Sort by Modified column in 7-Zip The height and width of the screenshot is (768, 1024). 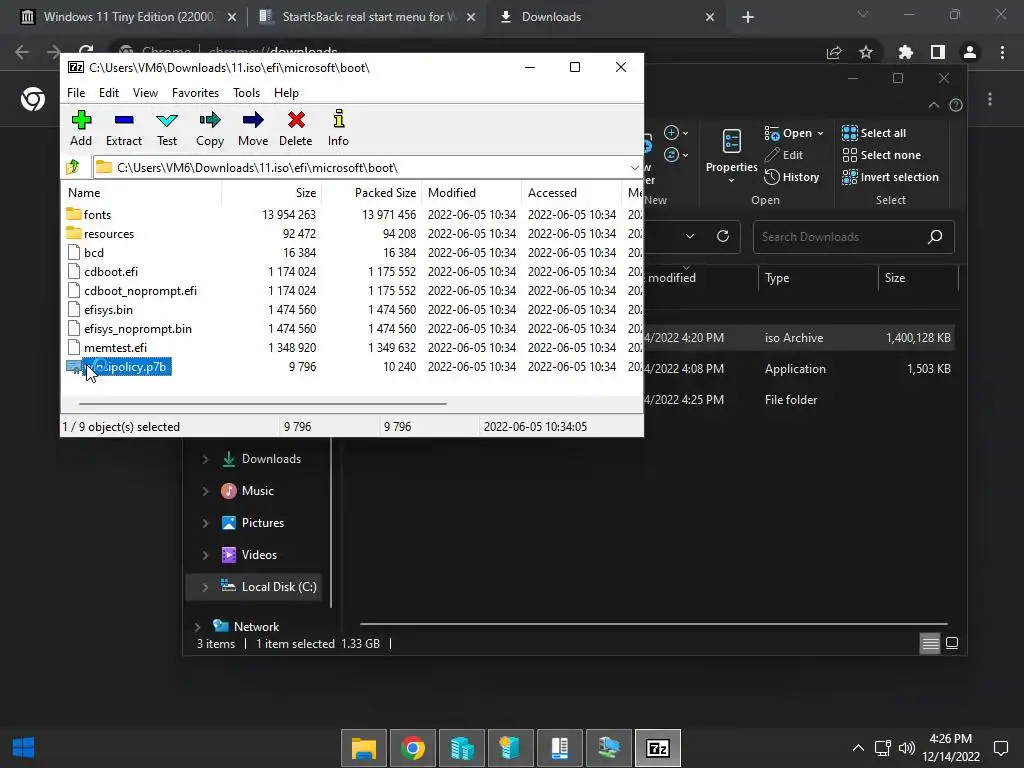(472, 193)
